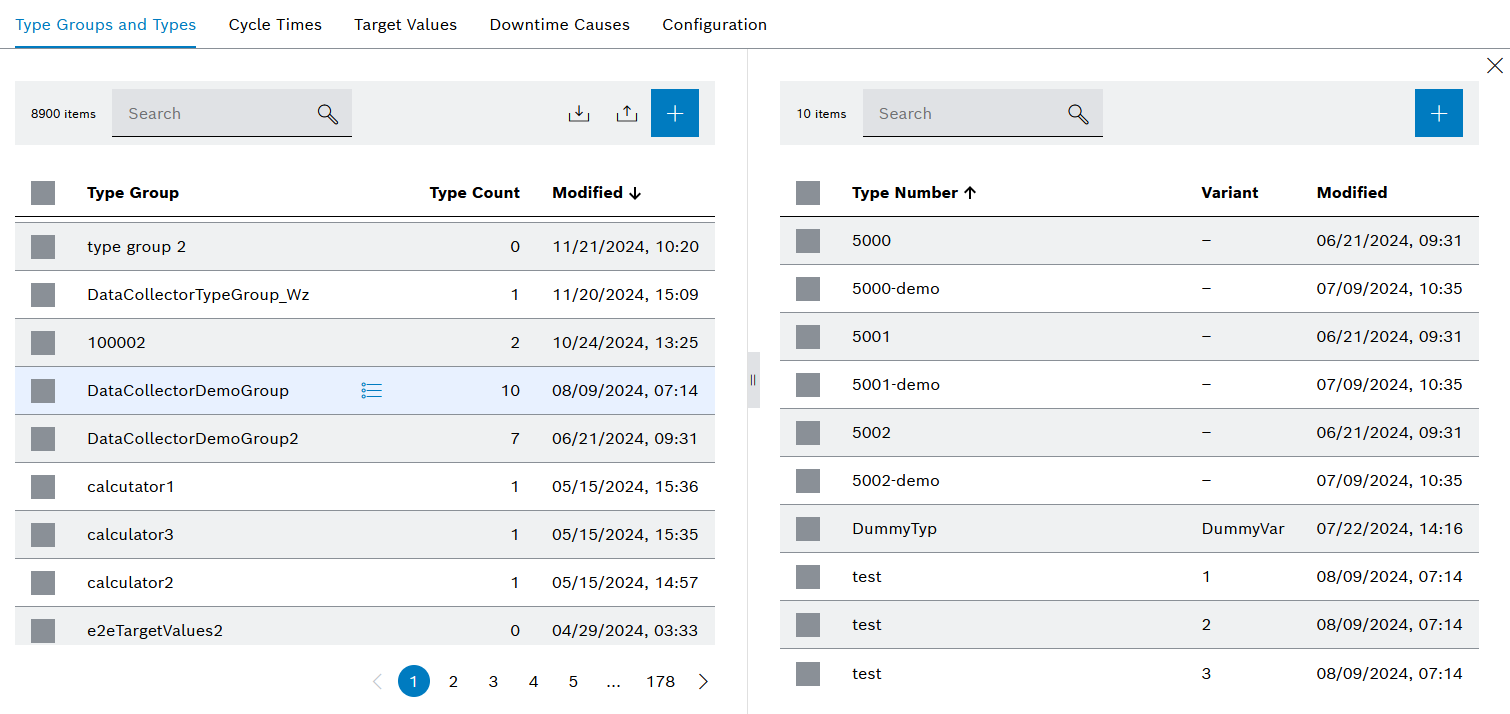Add a new type group with plus button

point(675,113)
